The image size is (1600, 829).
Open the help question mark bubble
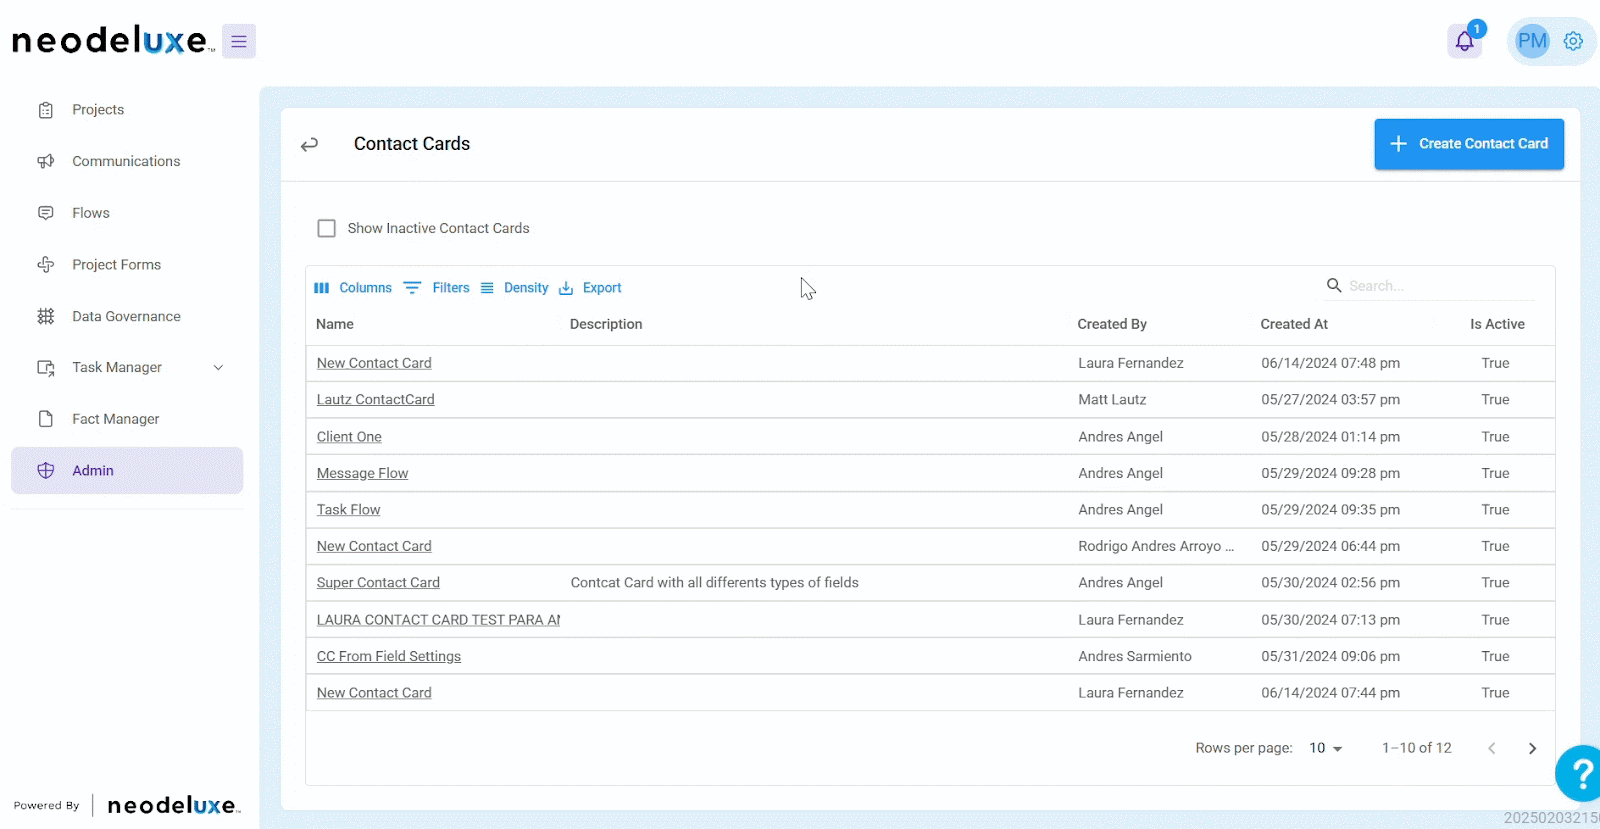1579,773
